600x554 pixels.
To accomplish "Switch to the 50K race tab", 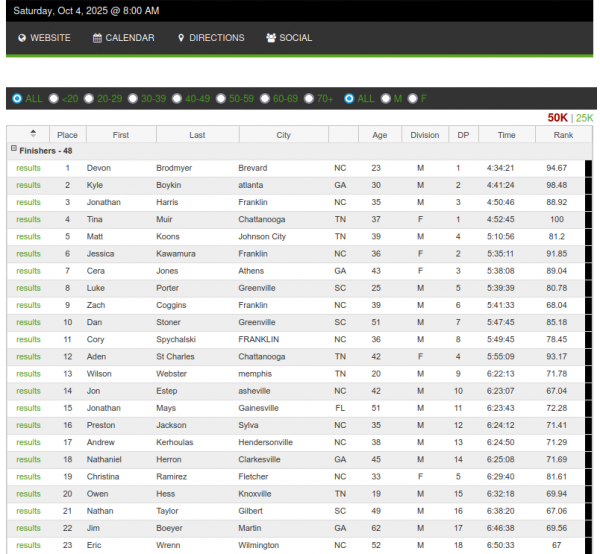I will [x=557, y=118].
